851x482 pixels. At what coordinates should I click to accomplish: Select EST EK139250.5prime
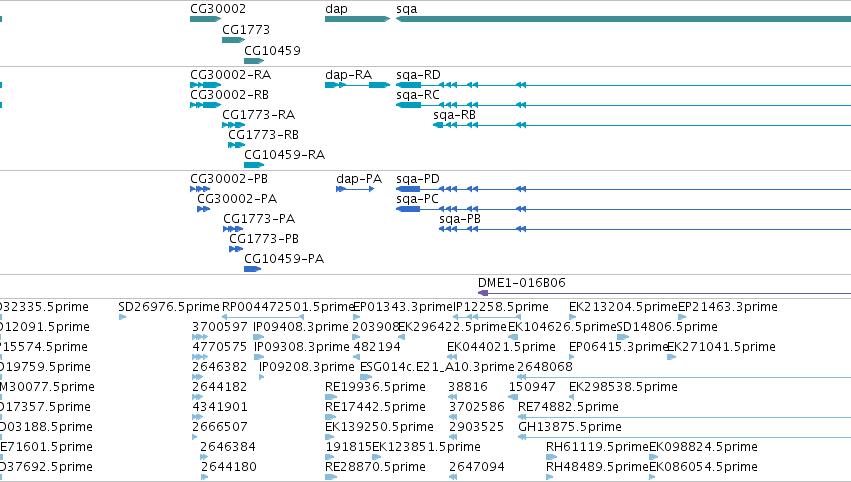pyautogui.click(x=379, y=427)
